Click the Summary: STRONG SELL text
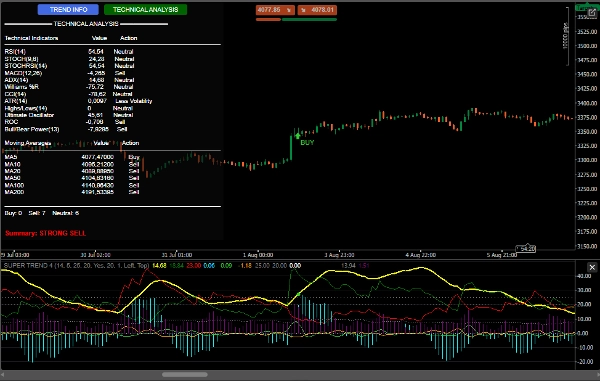The height and width of the screenshot is (381, 600). [x=46, y=233]
